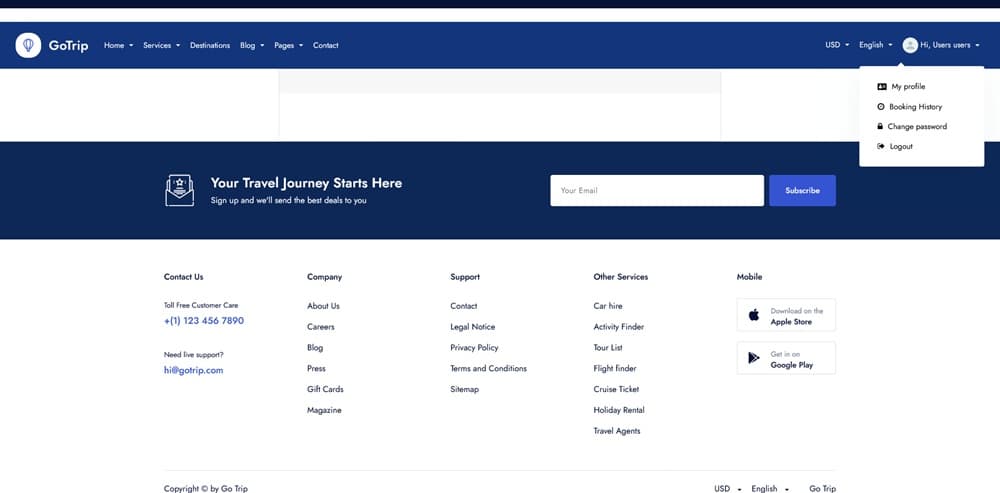This screenshot has height=493, width=1000.
Task: Click the Change password lock icon
Action: [x=881, y=127]
